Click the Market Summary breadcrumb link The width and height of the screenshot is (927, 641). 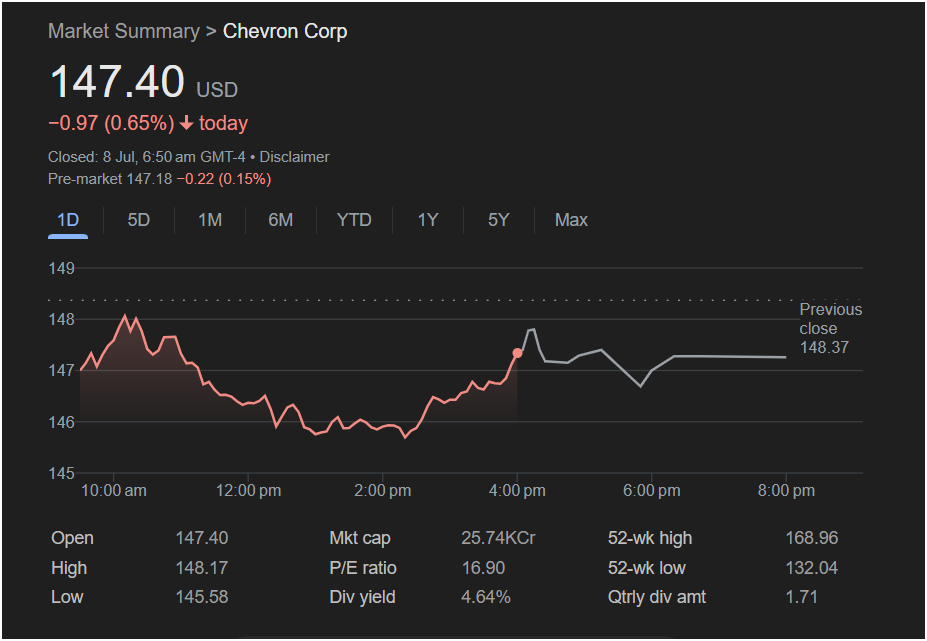124,31
